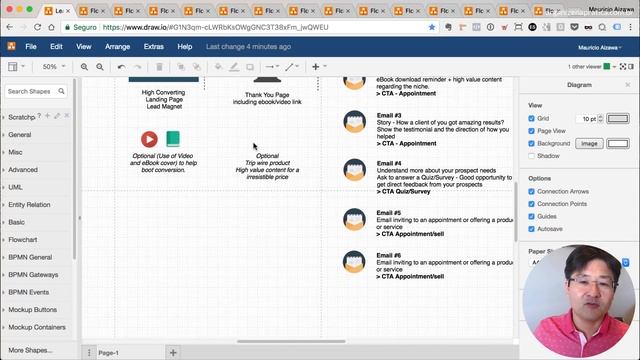This screenshot has height=360, width=640.
Task: Click the To Back toolbar icon
Action: coord(197,67)
